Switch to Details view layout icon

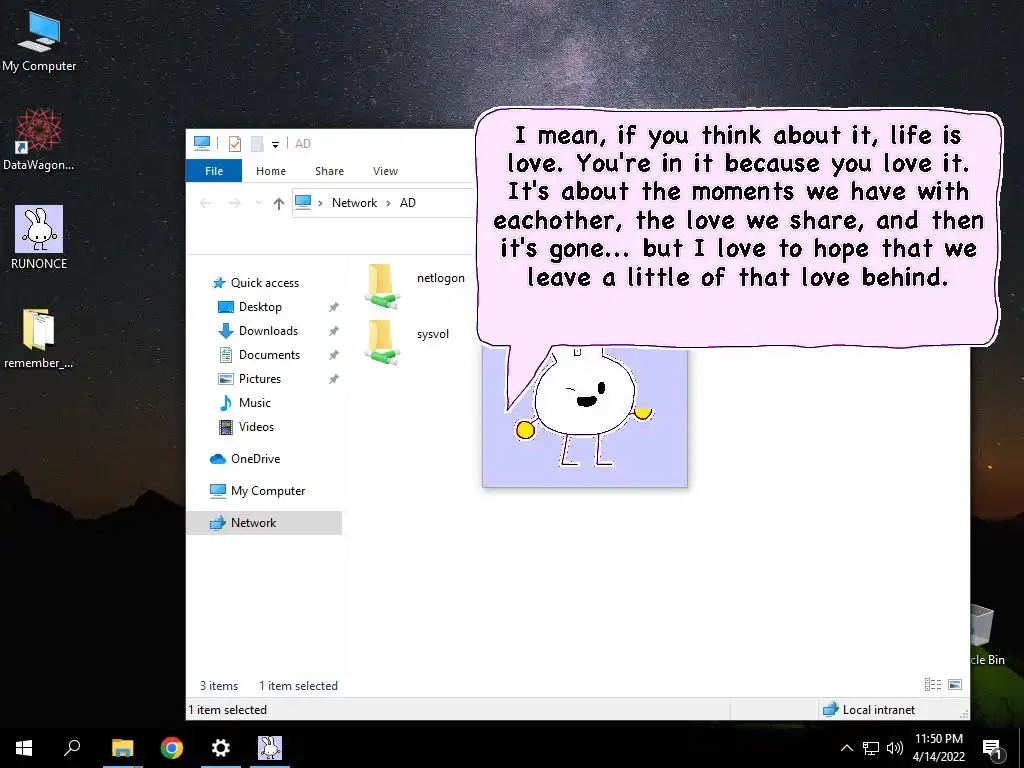(x=933, y=685)
